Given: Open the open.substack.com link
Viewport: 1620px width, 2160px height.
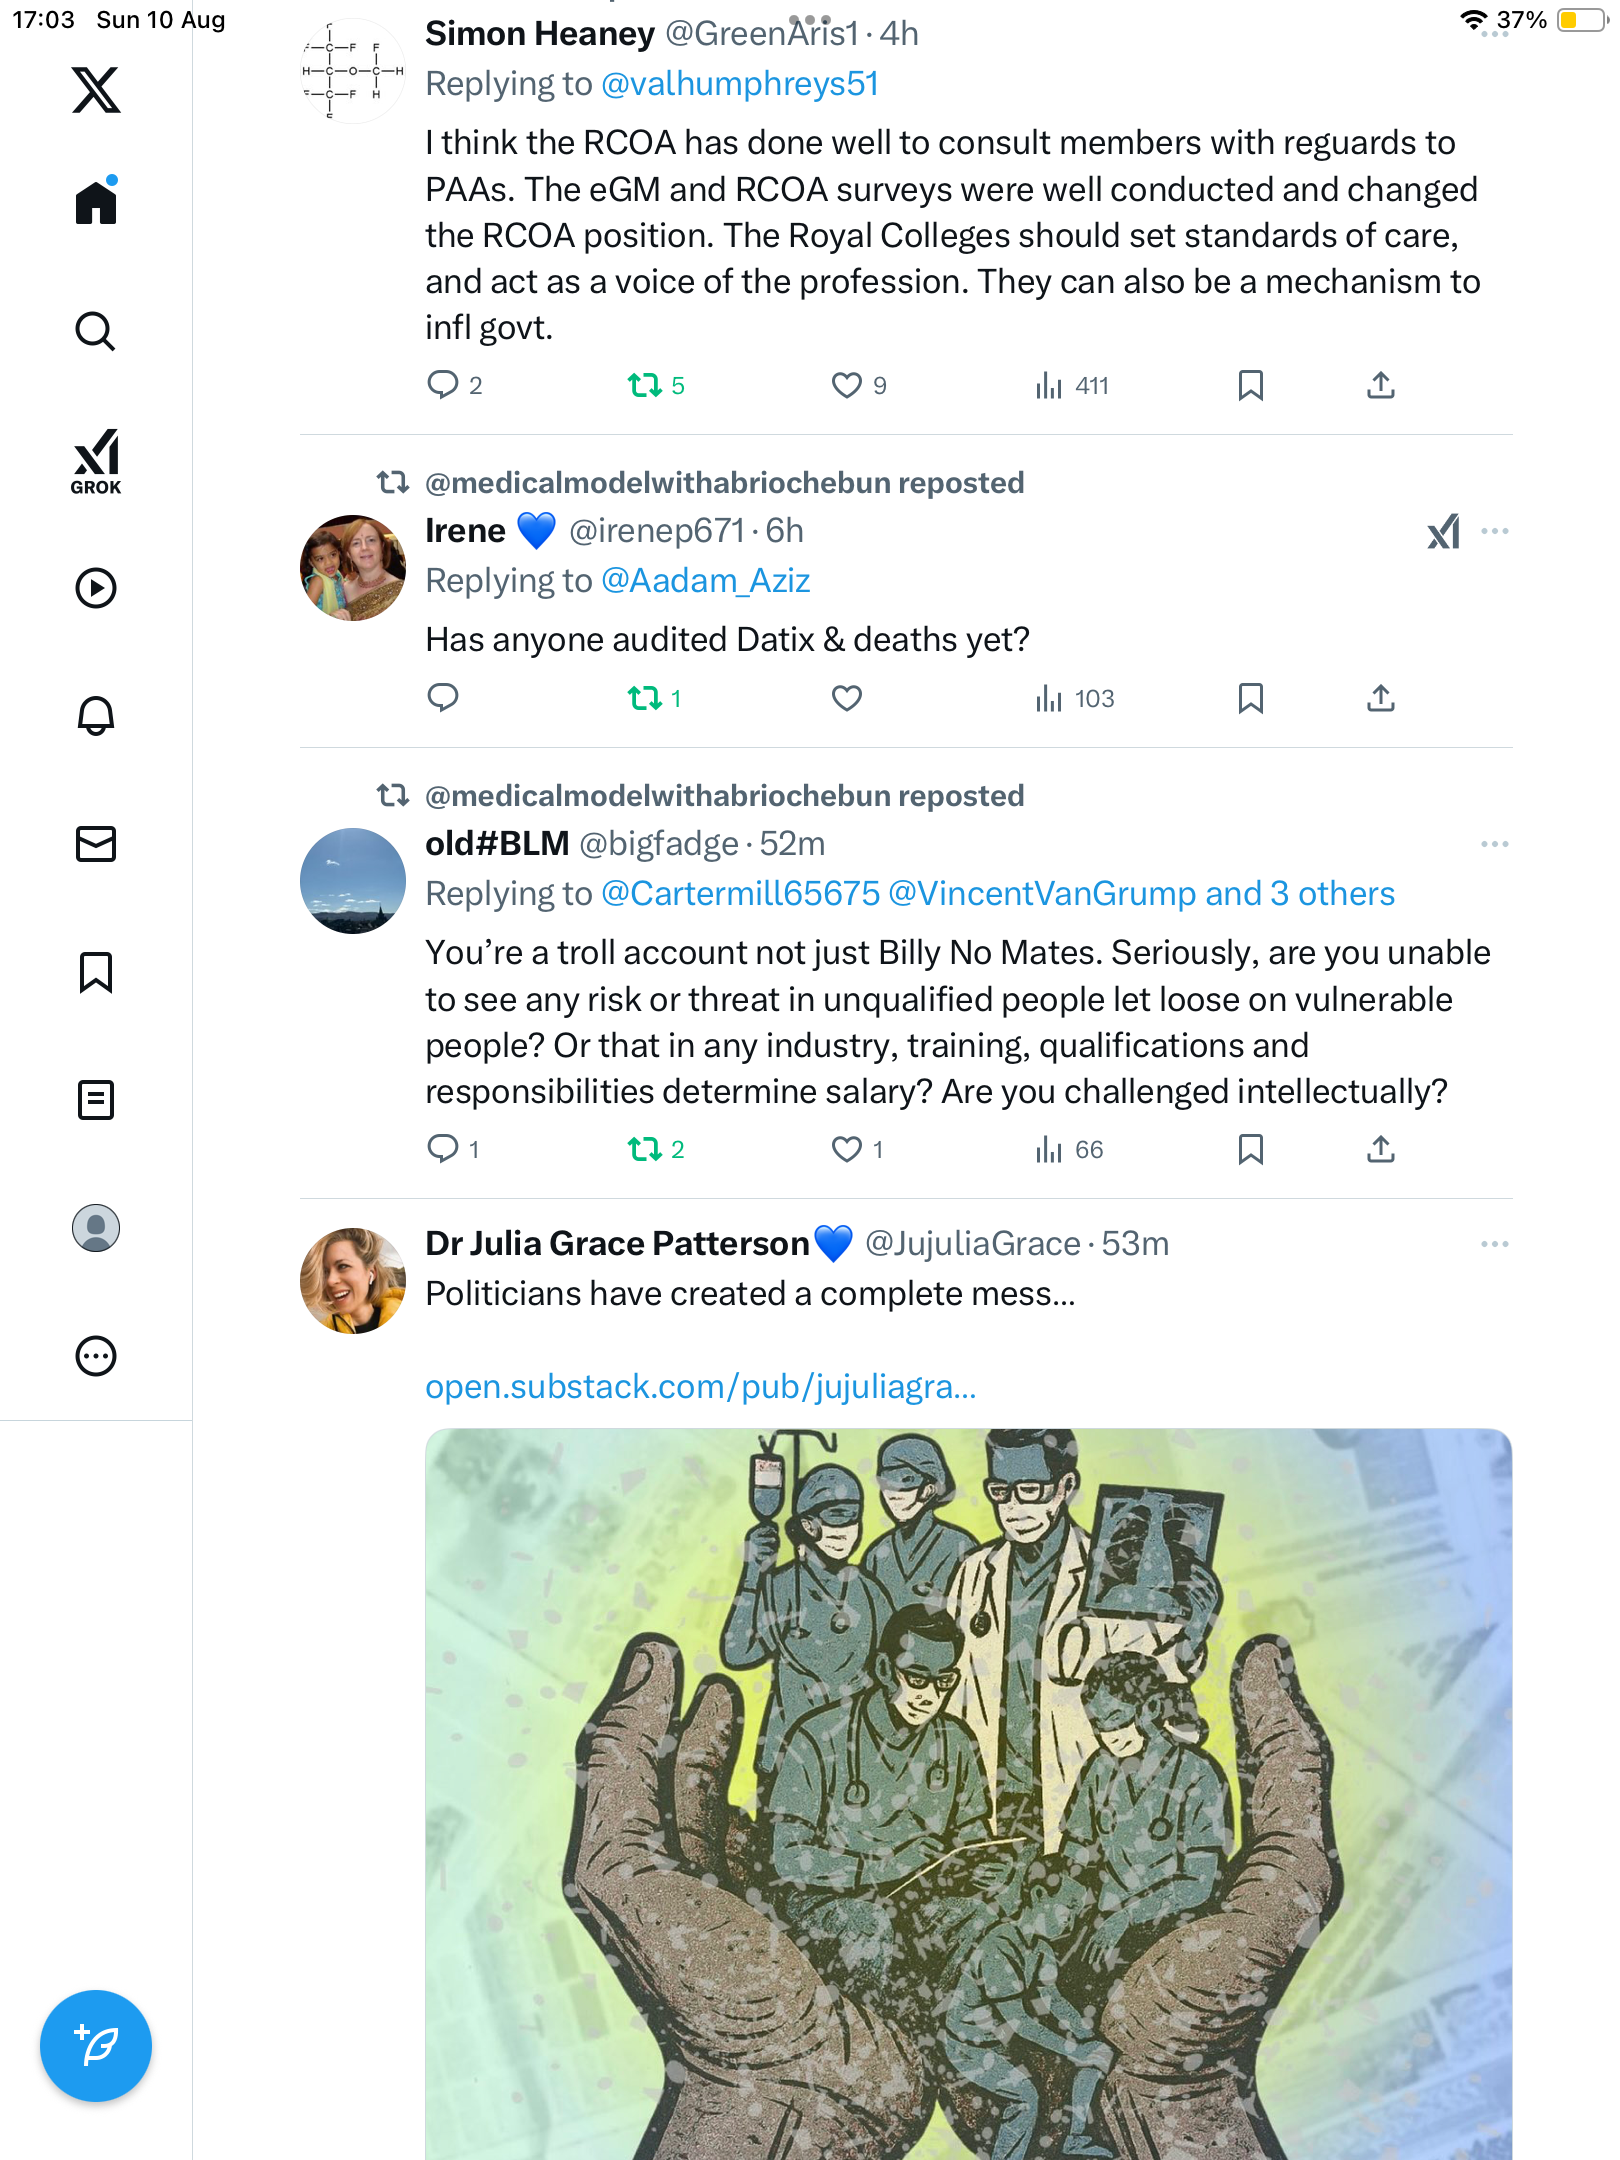Looking at the screenshot, I should (700, 1387).
